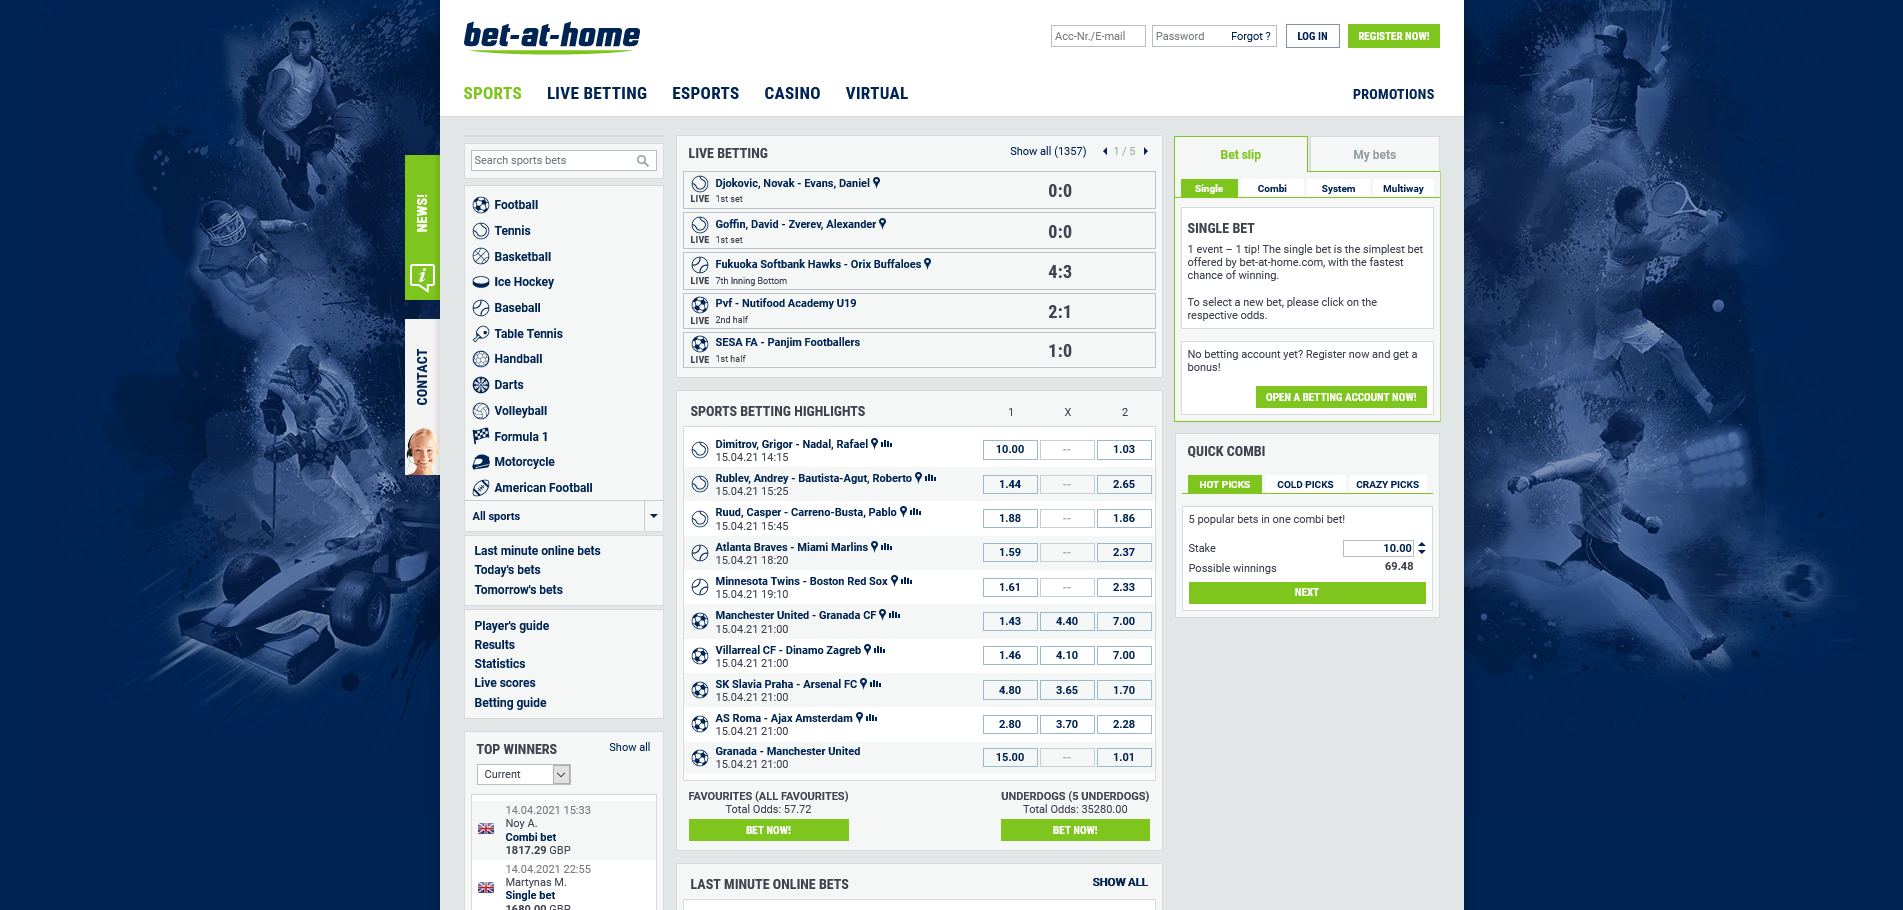Open statistics bars icon for Dimitrov - Nadal

coord(887,444)
